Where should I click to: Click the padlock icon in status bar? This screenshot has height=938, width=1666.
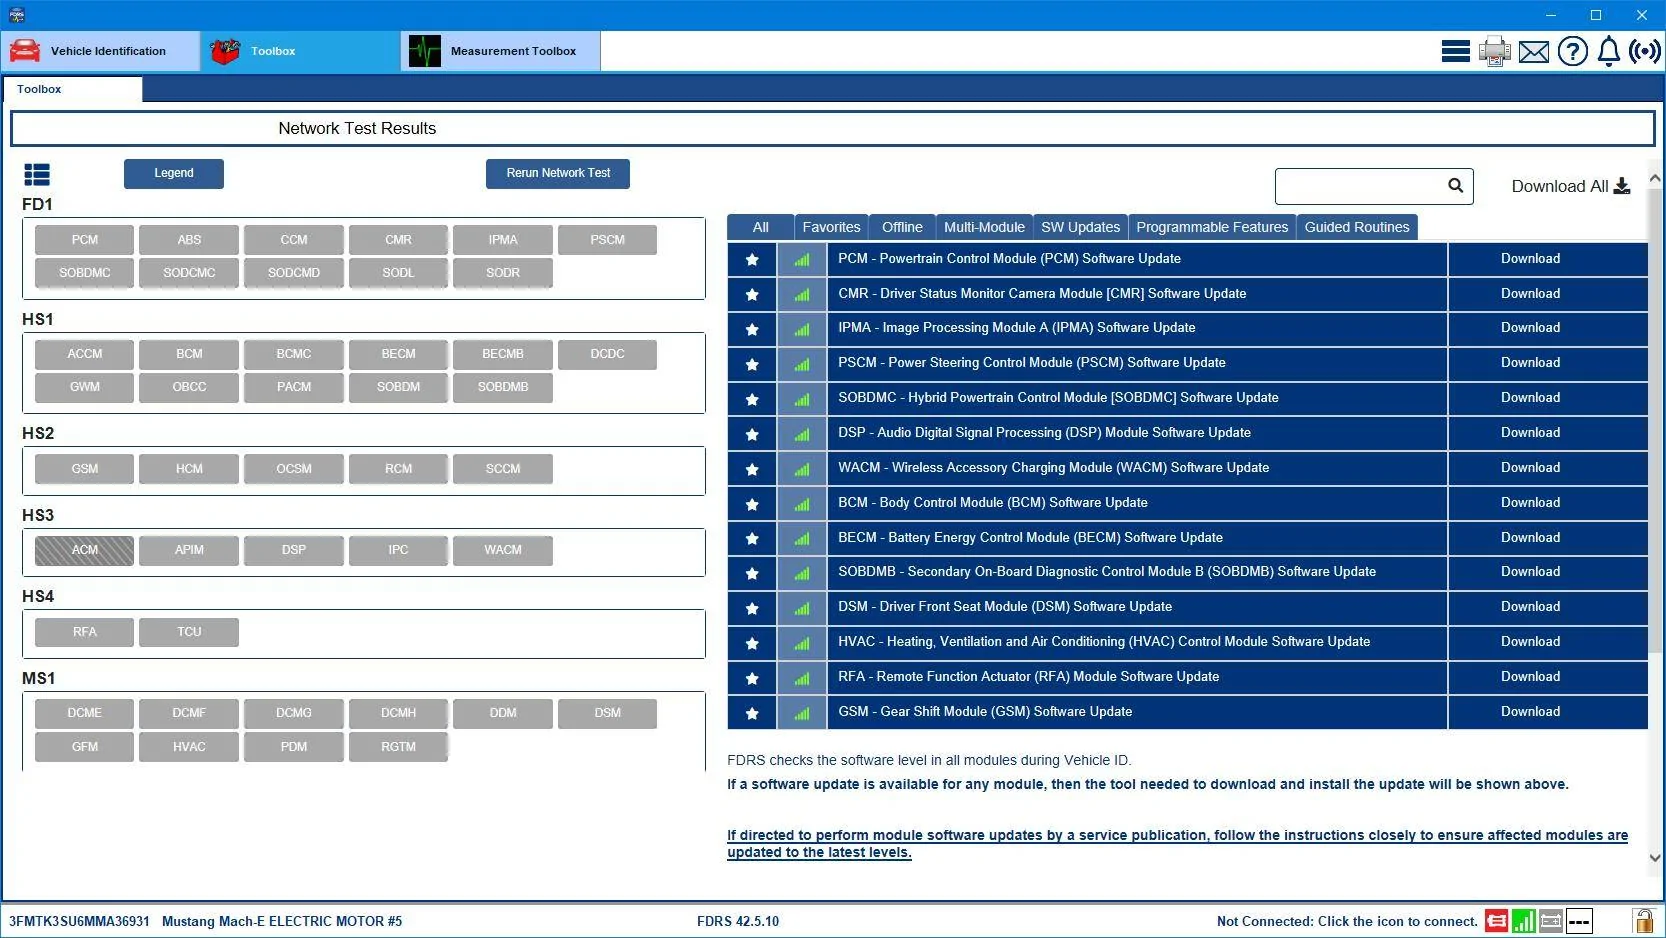[1643, 921]
